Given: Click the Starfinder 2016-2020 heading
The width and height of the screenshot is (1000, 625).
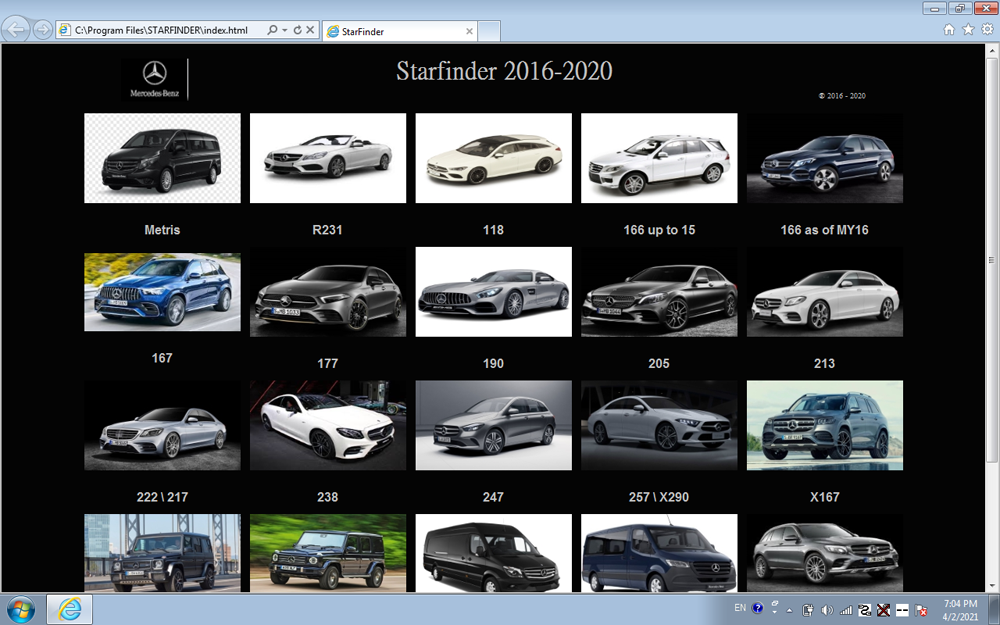Looking at the screenshot, I should tap(504, 71).
